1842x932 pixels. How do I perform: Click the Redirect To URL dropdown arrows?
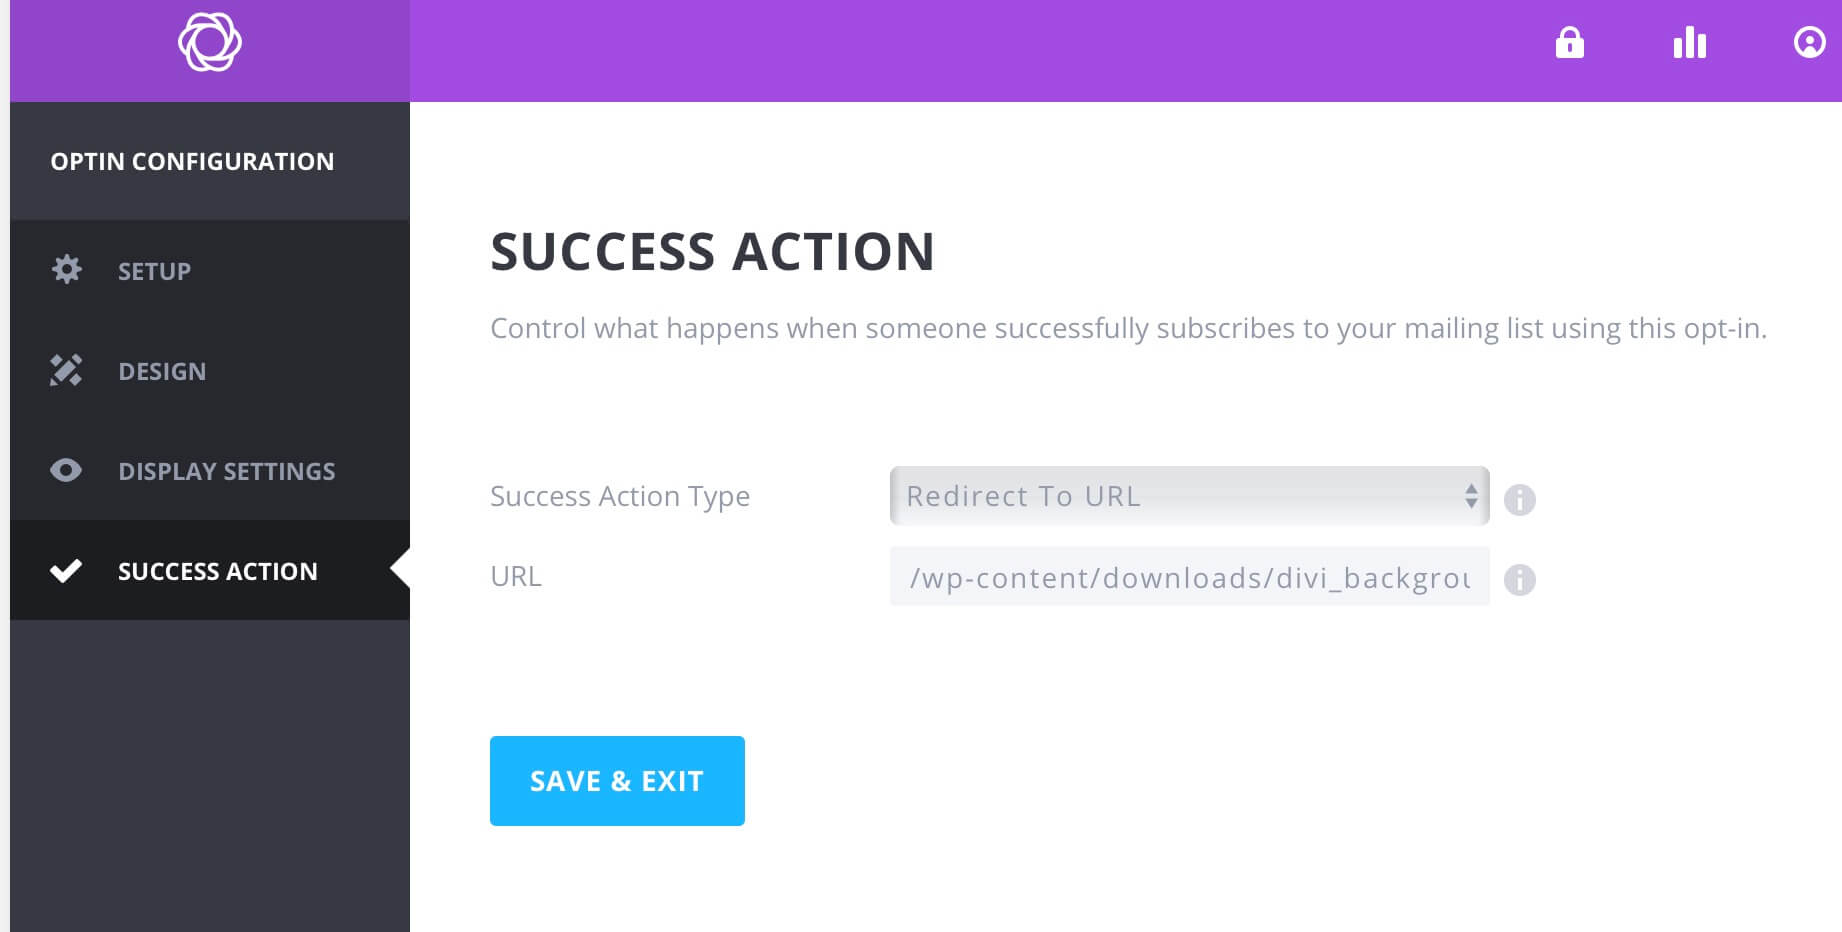(x=1471, y=496)
